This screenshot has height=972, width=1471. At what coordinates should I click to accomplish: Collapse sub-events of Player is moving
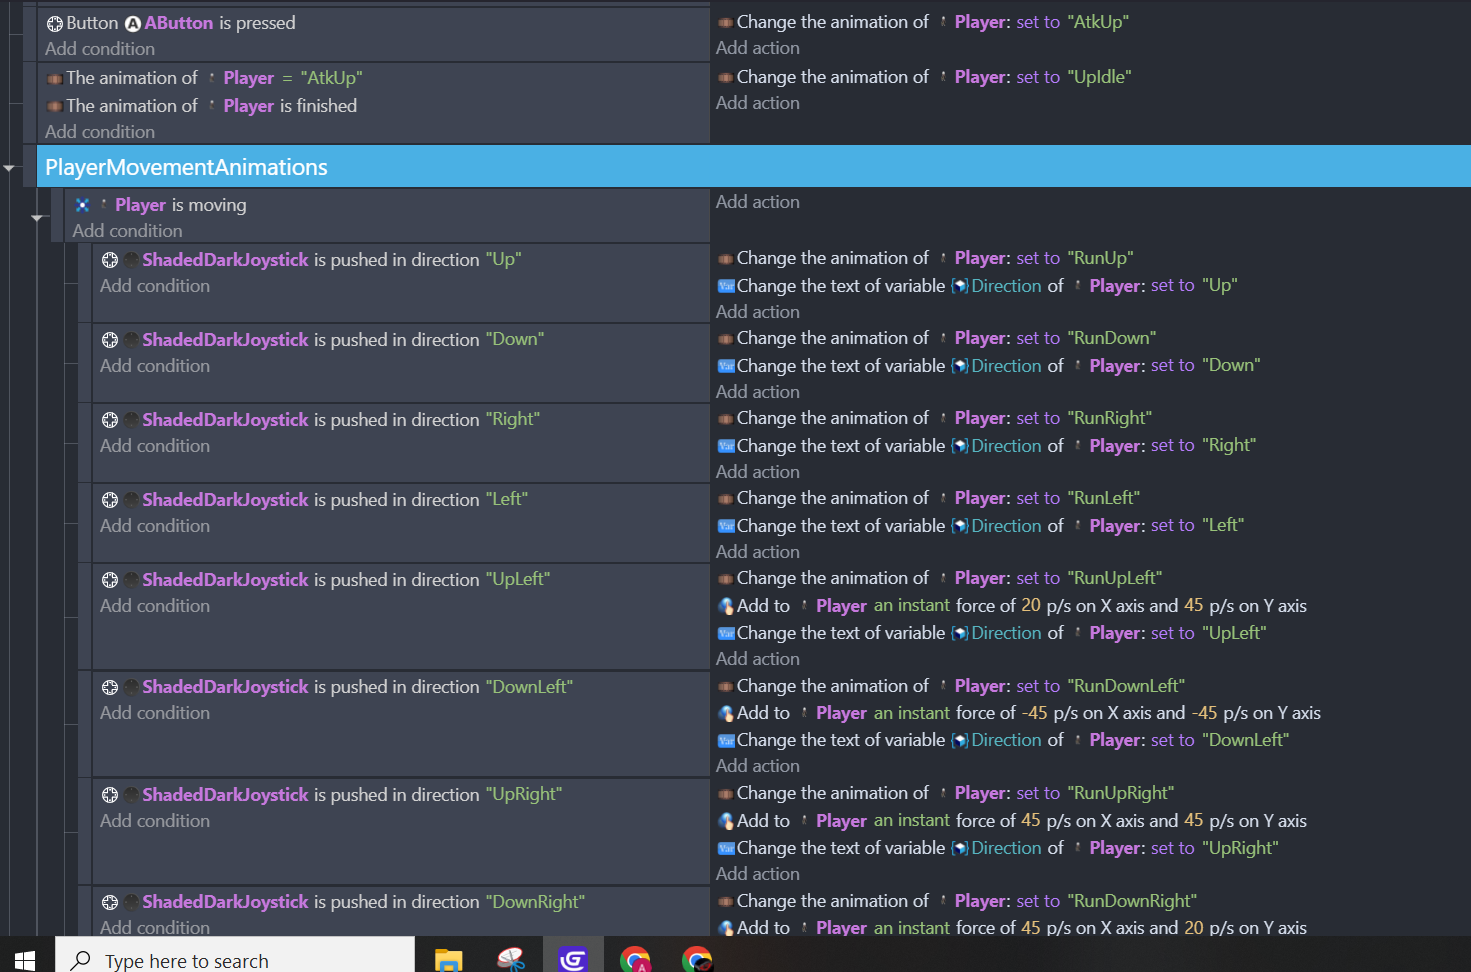click(x=37, y=218)
